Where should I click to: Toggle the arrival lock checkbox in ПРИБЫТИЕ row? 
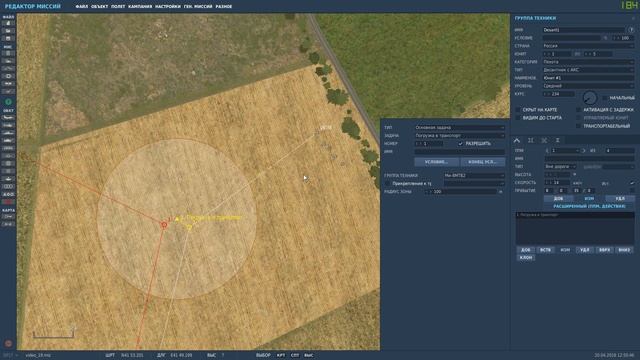pos(632,191)
